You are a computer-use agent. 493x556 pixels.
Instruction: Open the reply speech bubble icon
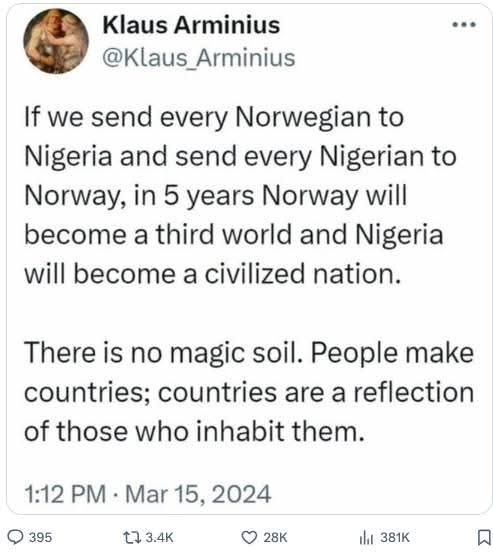click(15, 537)
